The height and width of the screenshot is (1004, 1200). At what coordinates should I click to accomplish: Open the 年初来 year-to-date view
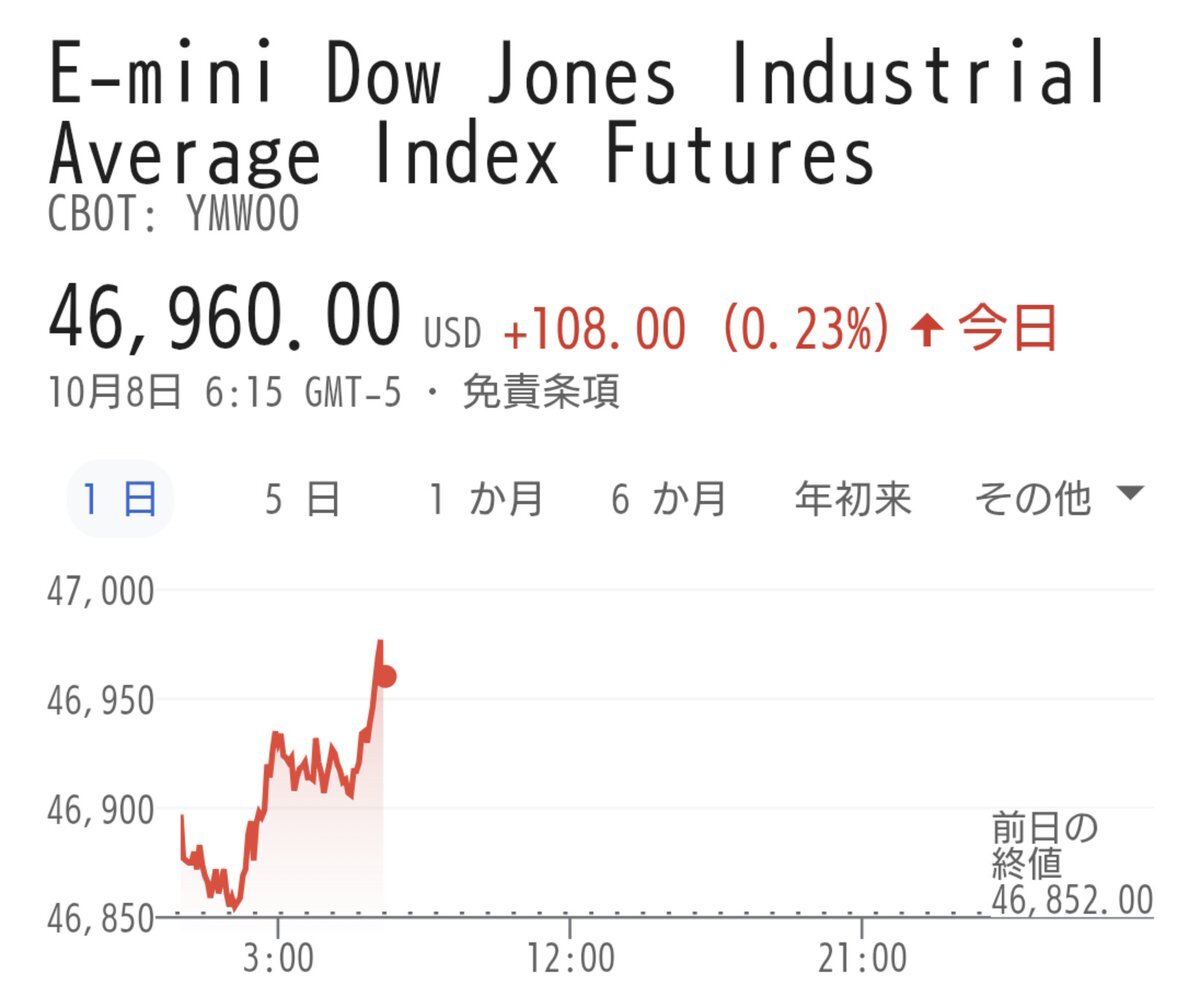853,498
